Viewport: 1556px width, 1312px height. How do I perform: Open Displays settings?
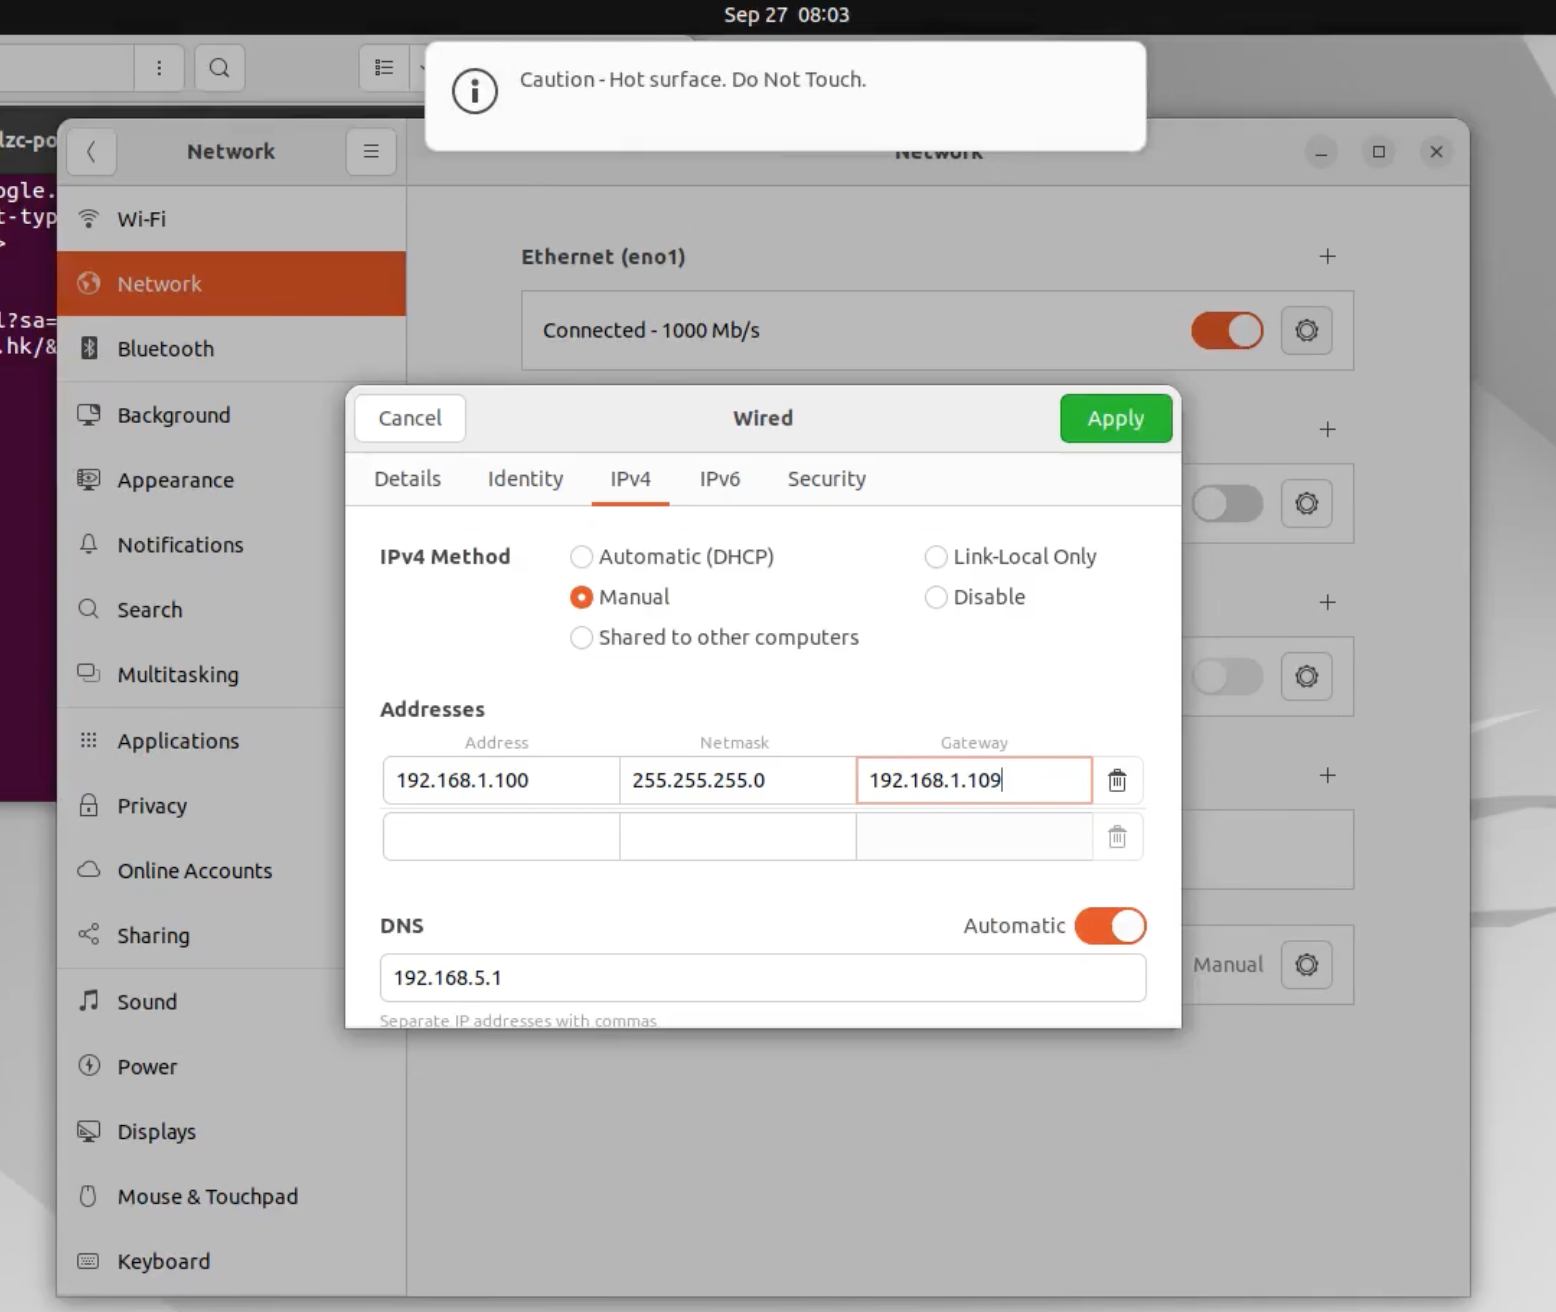[231, 1132]
